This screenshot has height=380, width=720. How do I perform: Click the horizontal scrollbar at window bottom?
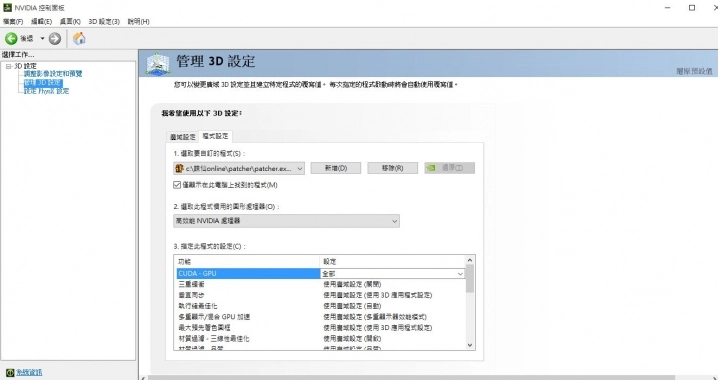[411, 378]
